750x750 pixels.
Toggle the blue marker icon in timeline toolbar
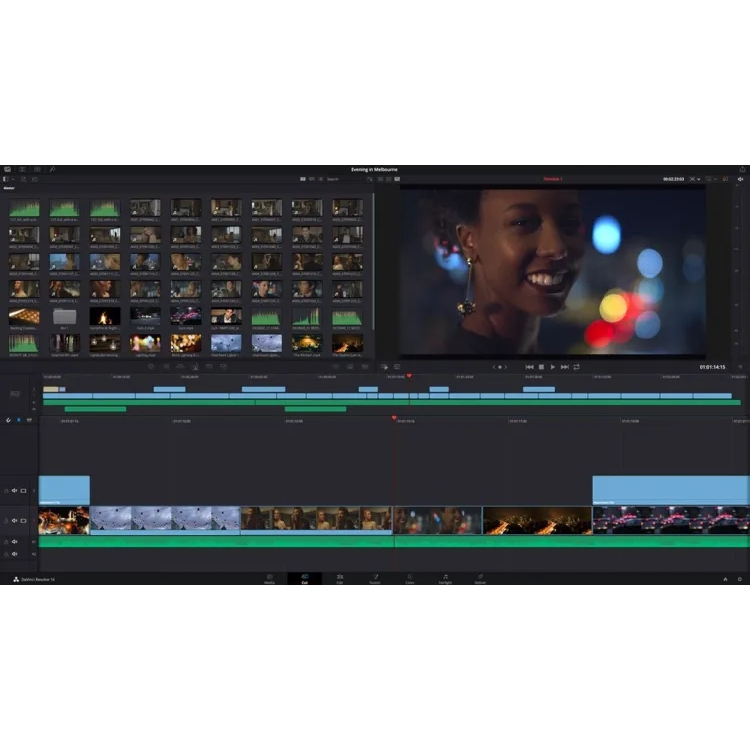(19, 420)
